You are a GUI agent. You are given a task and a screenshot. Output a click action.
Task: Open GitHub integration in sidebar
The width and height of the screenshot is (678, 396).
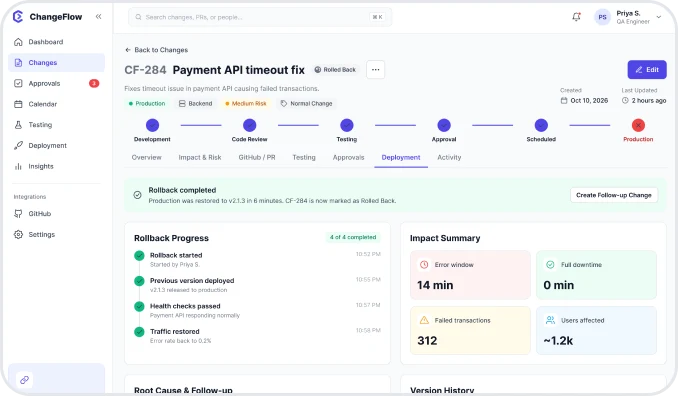56,214
